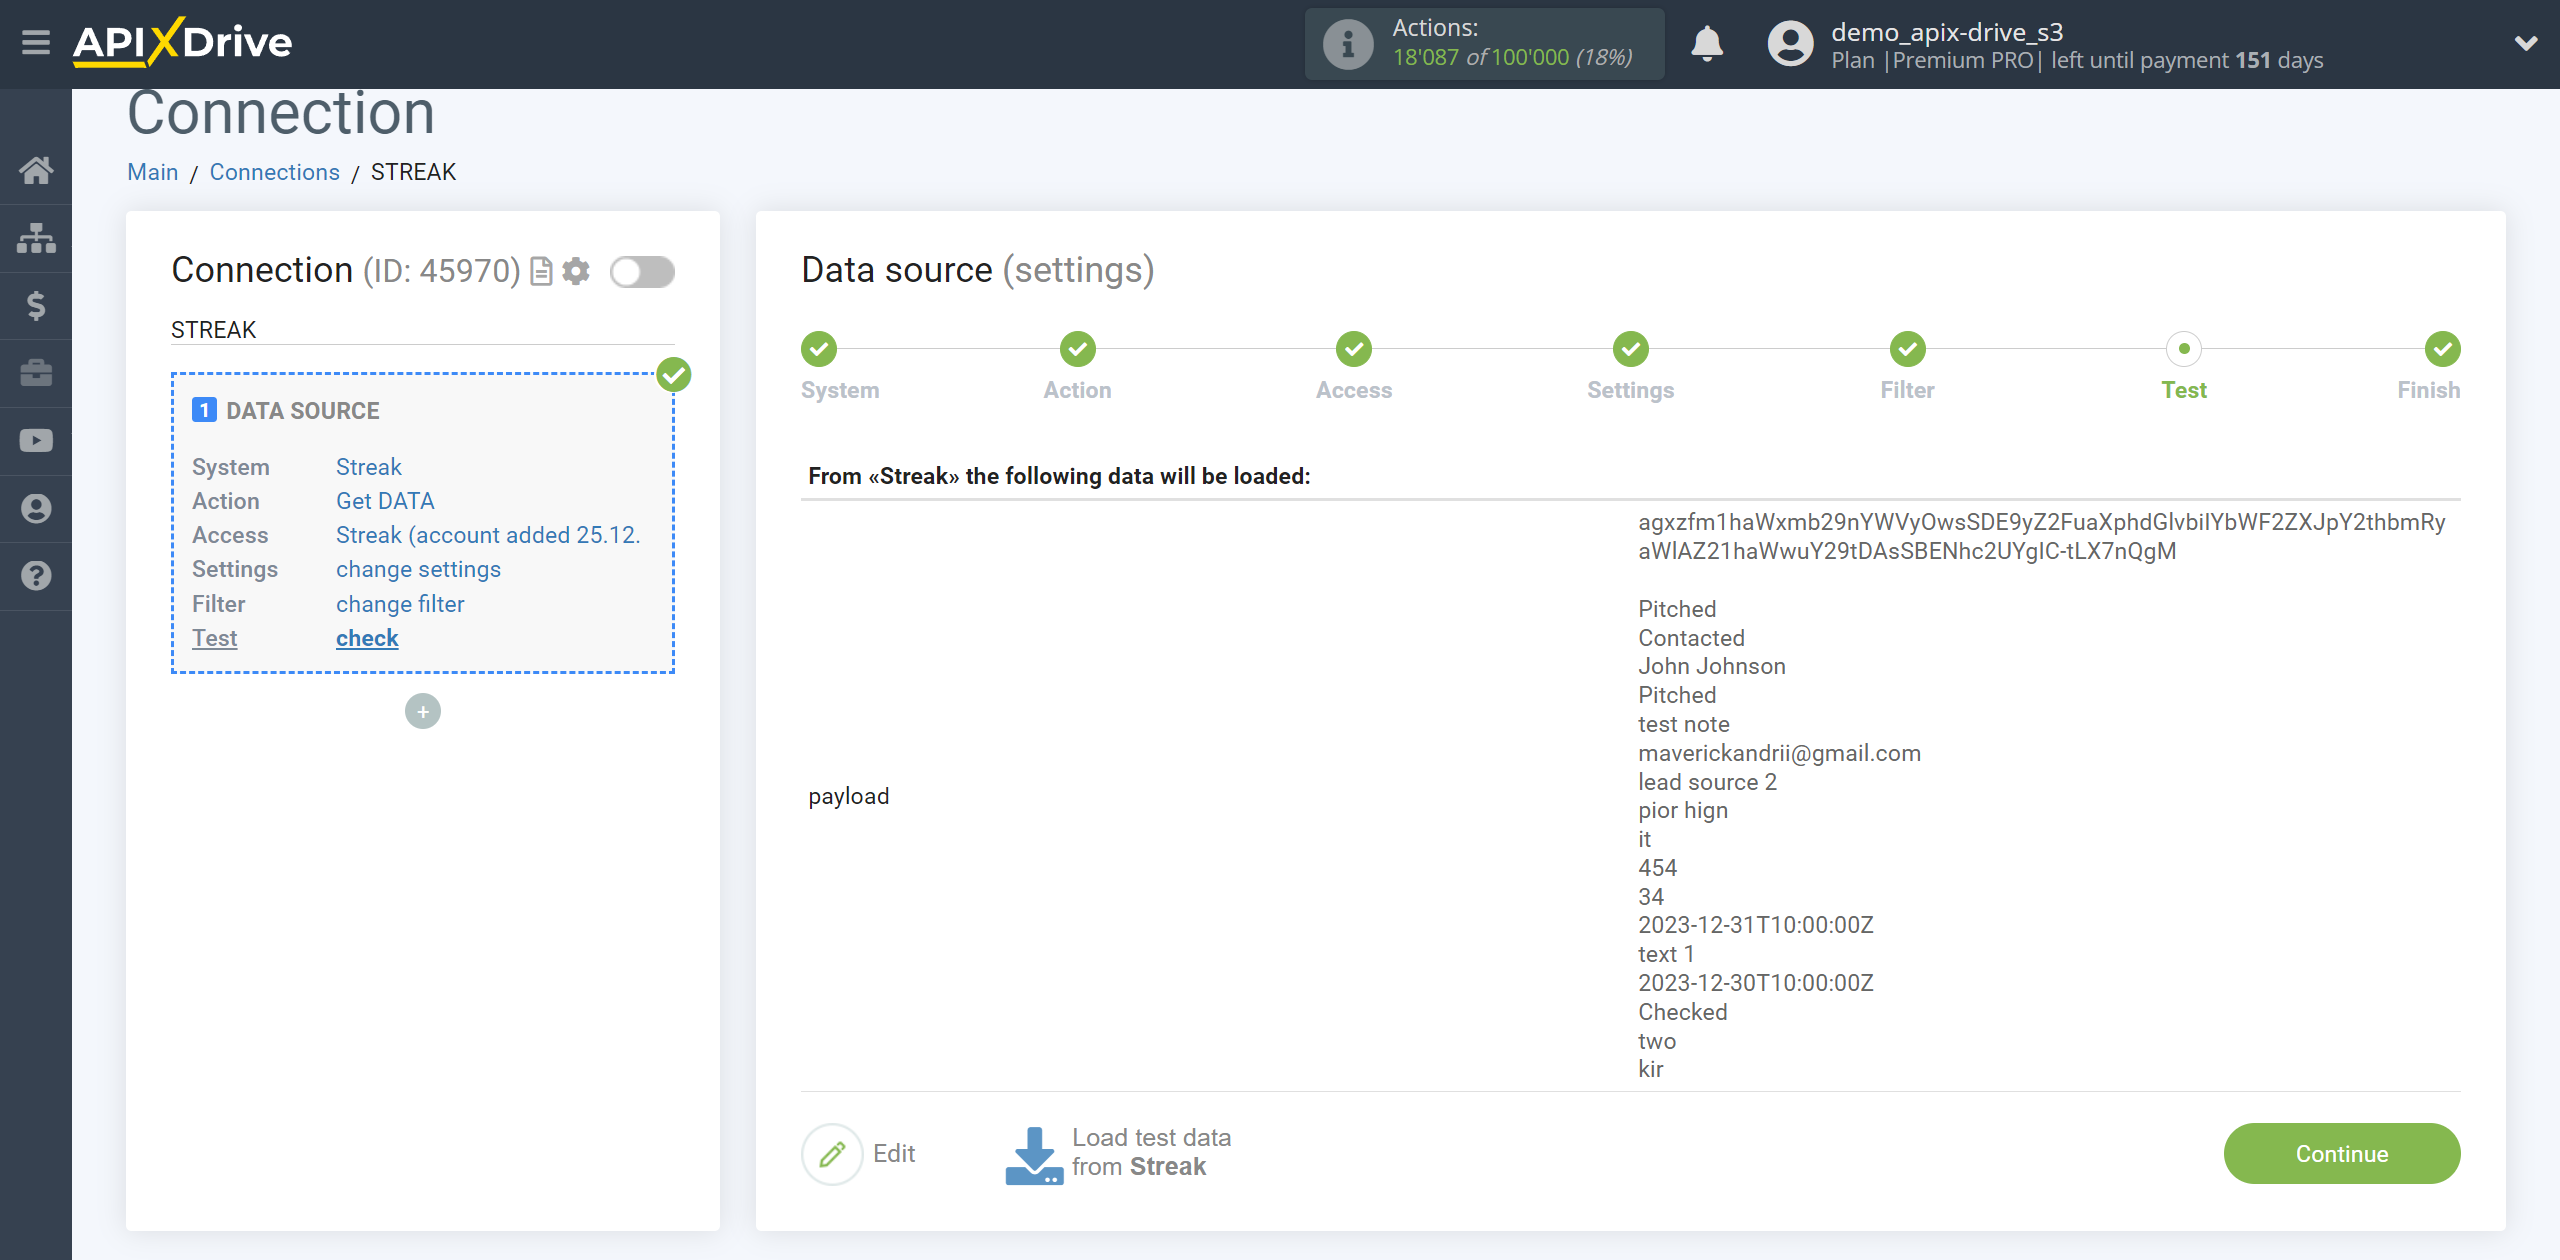Screen dimensions: 2560x1260
Task: Open profile icon in sidebar
Action: point(36,509)
